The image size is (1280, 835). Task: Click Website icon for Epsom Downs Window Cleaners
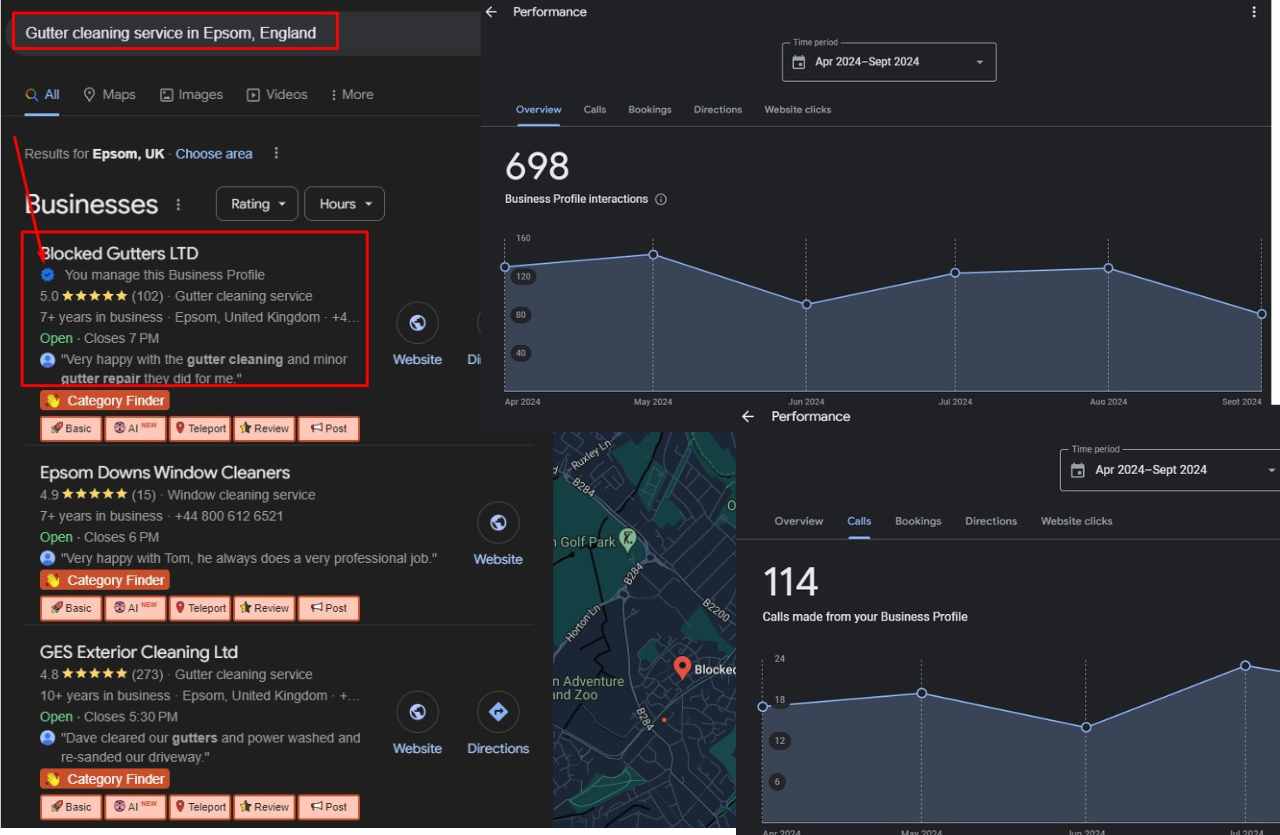pos(498,523)
